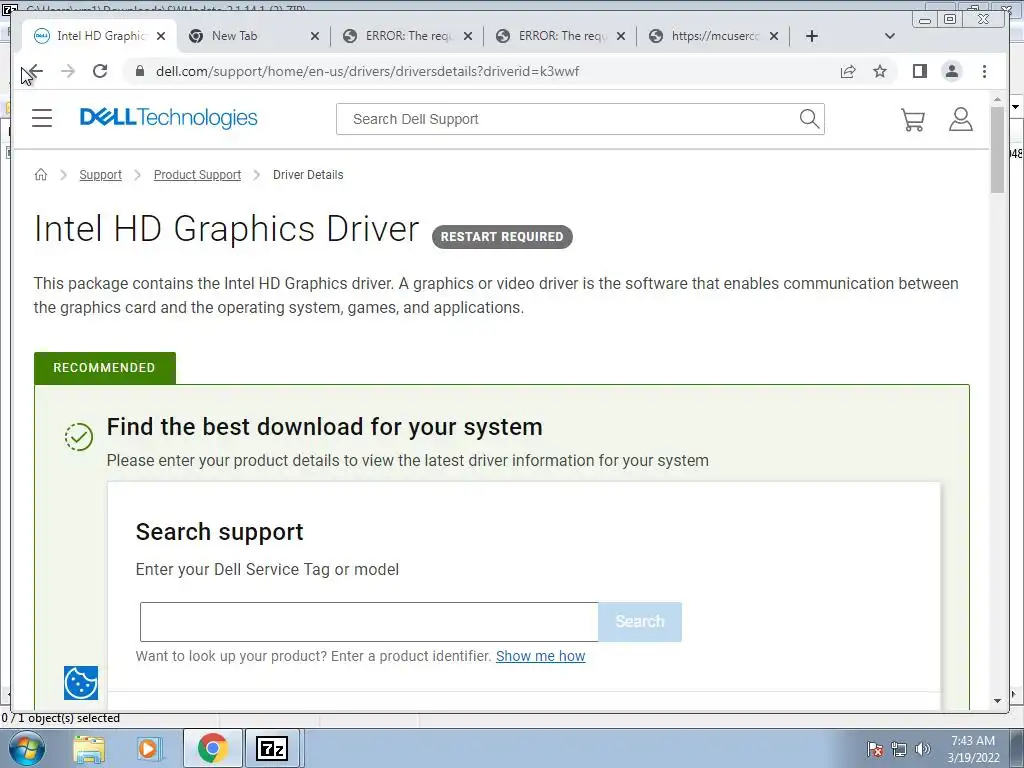
Task: Open Dell account sign-in icon
Action: point(961,119)
